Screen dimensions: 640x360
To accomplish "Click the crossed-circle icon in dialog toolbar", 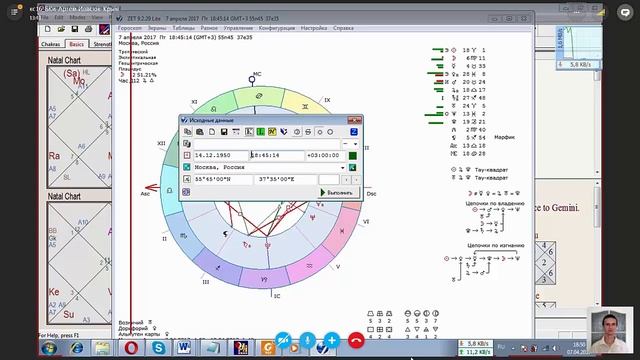I will coord(297,132).
